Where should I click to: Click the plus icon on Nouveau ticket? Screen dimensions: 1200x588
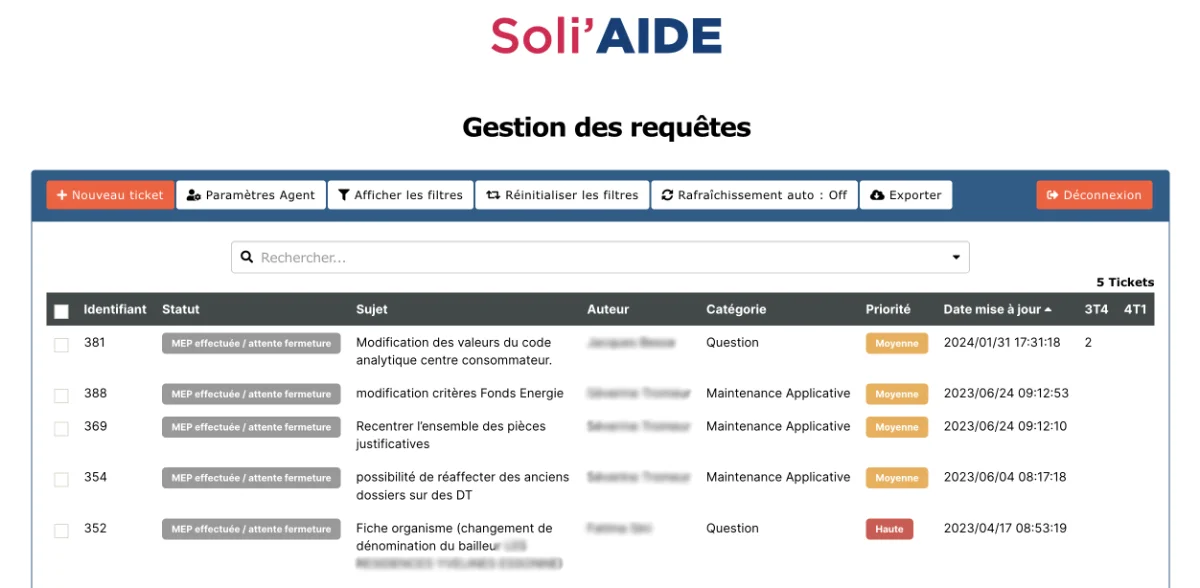click(61, 195)
